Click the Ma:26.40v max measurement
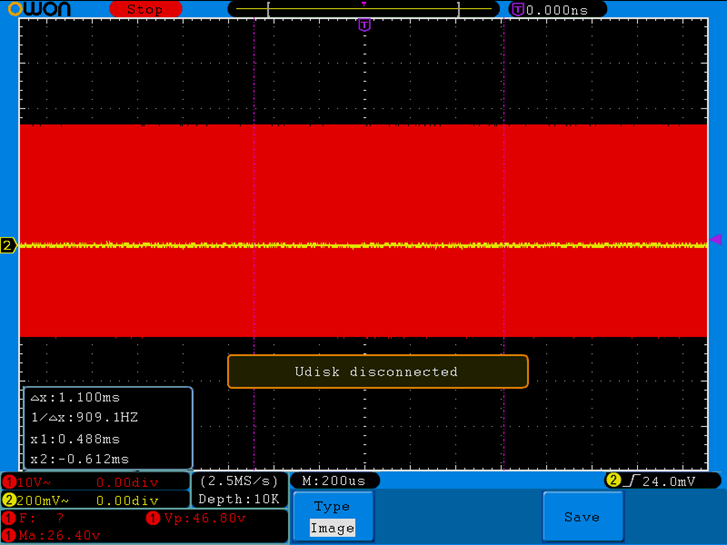This screenshot has width=727, height=545. (59, 536)
